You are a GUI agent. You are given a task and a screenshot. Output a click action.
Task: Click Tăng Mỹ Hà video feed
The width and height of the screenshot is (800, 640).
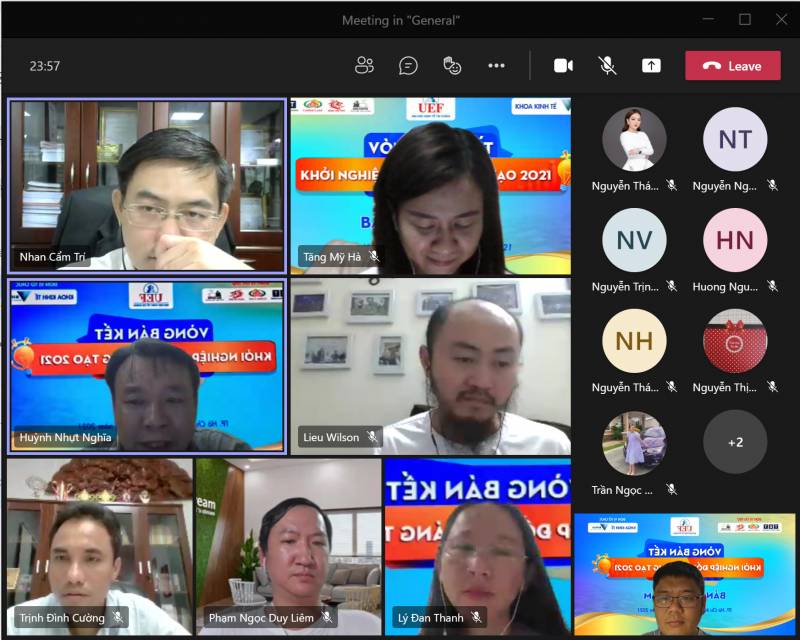(x=430, y=185)
